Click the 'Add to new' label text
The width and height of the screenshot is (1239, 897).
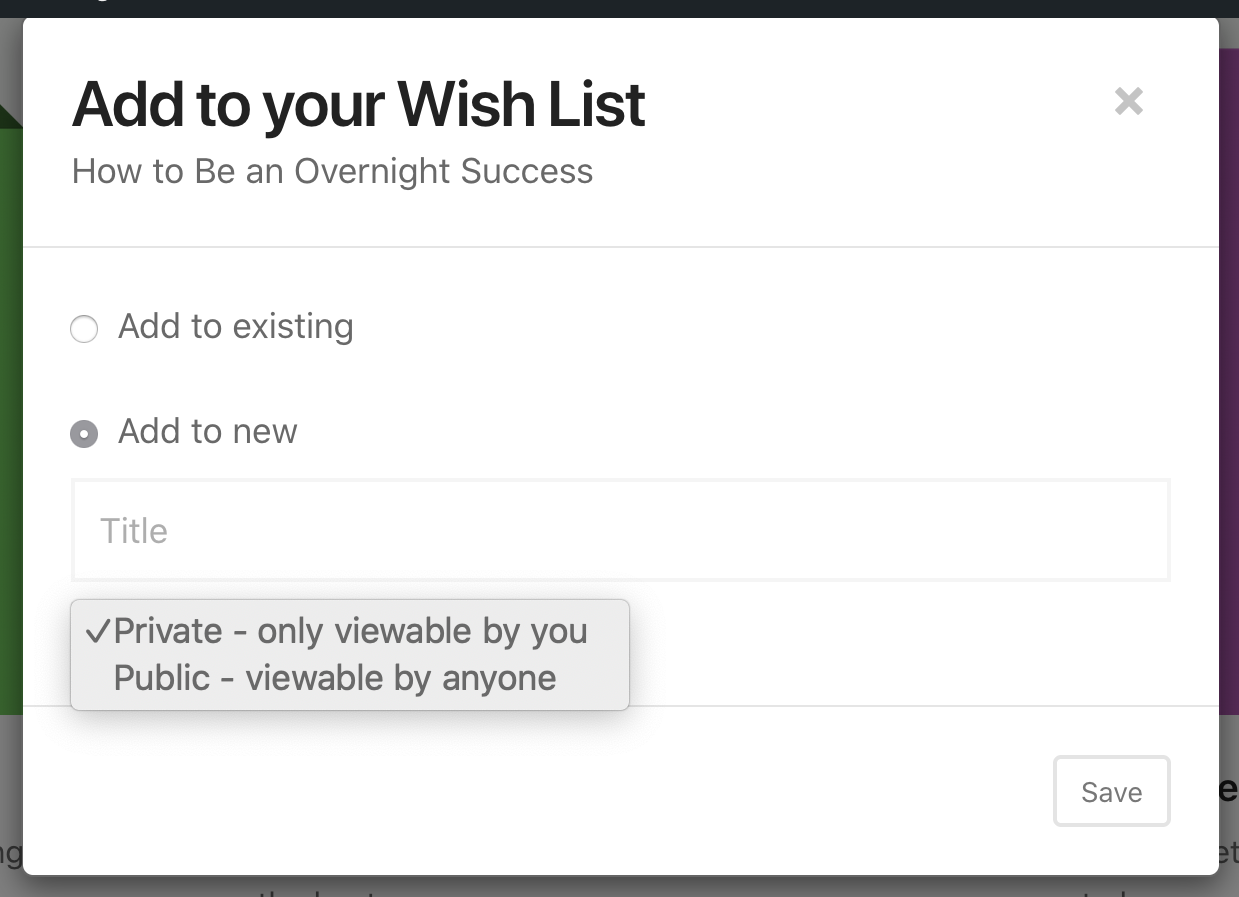(x=207, y=431)
